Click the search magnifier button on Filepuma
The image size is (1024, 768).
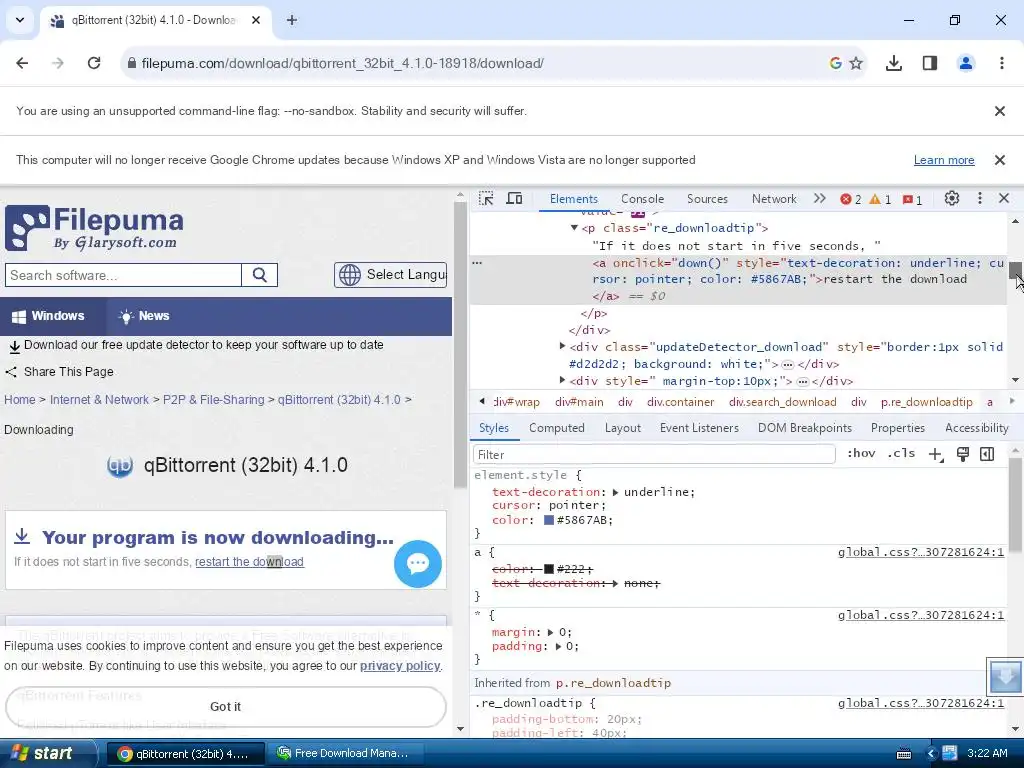(260, 275)
